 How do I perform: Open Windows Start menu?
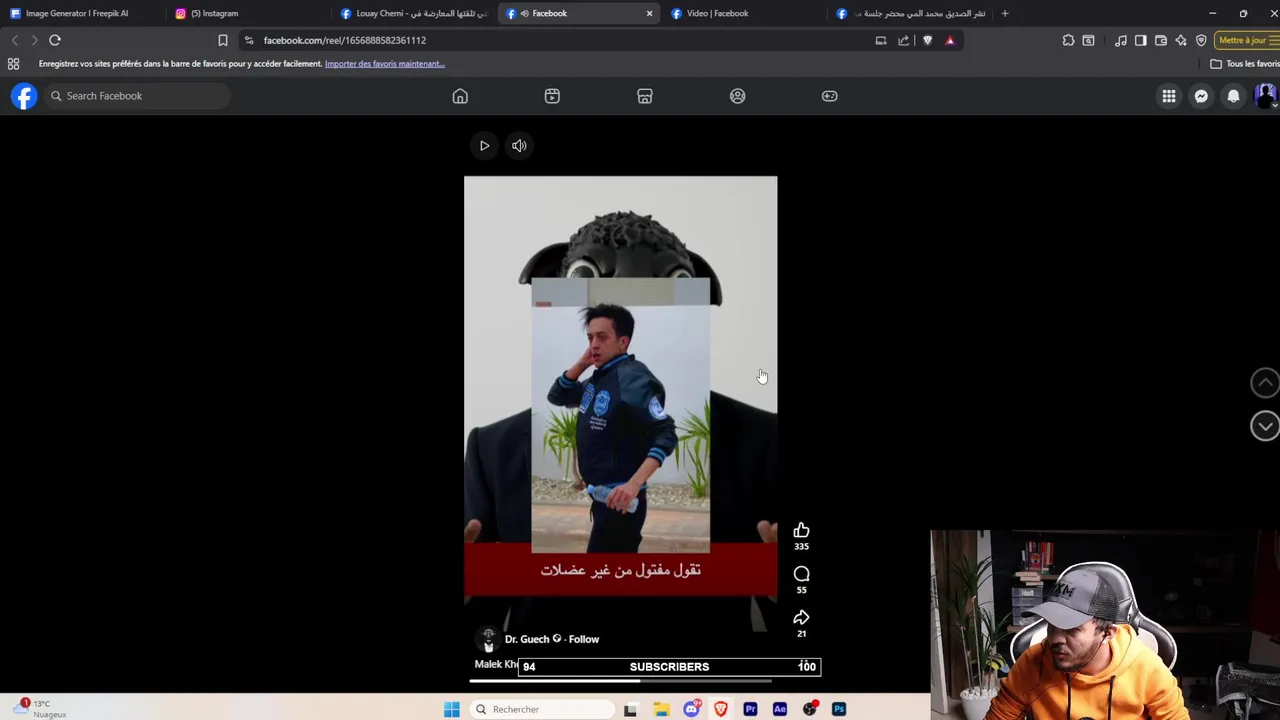(x=451, y=709)
